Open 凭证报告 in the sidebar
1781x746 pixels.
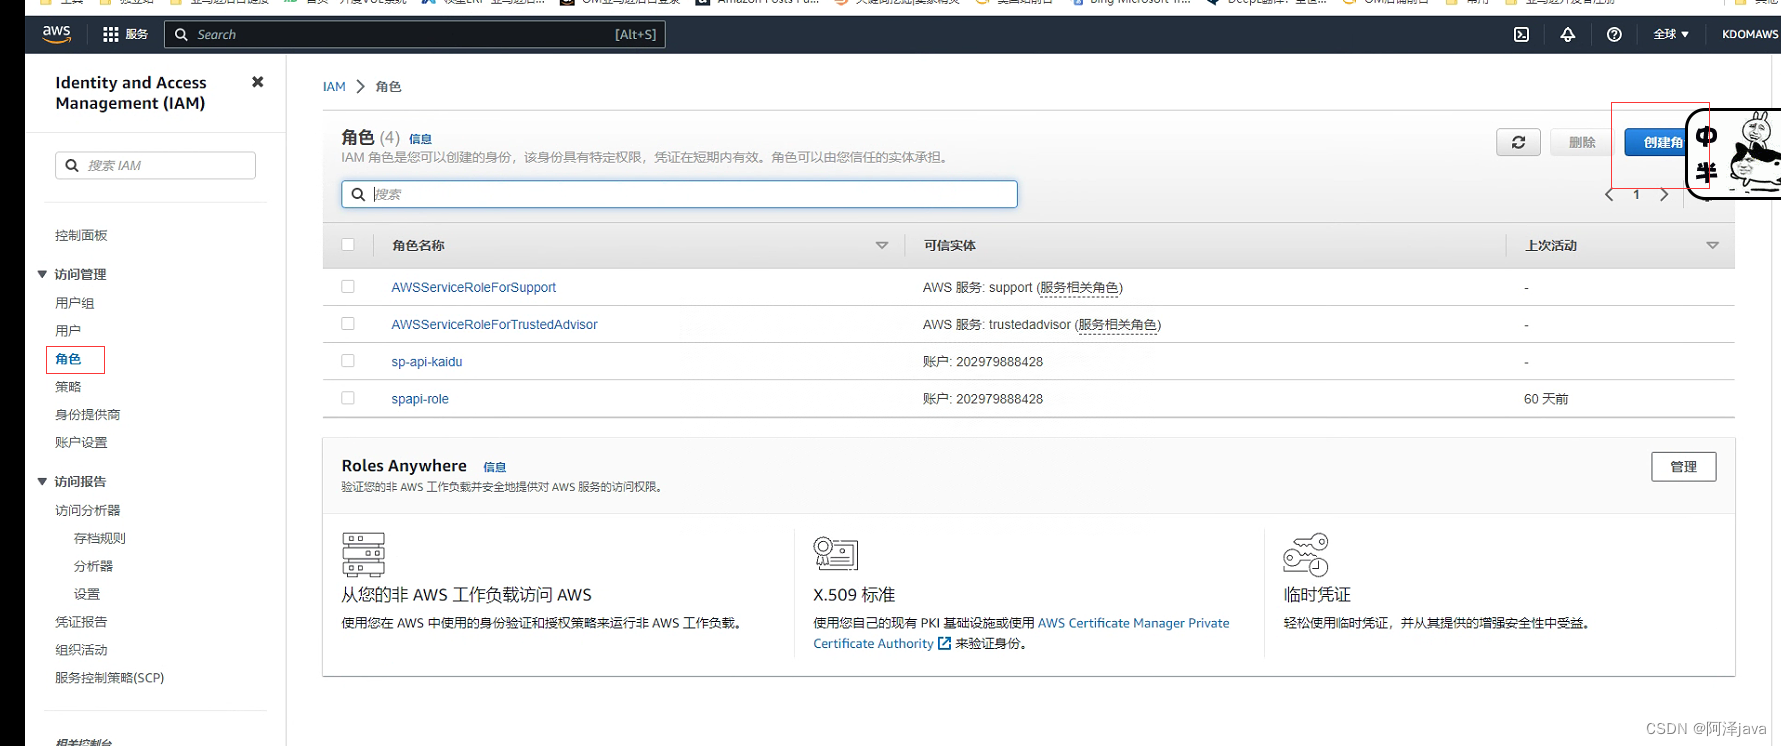coord(81,622)
